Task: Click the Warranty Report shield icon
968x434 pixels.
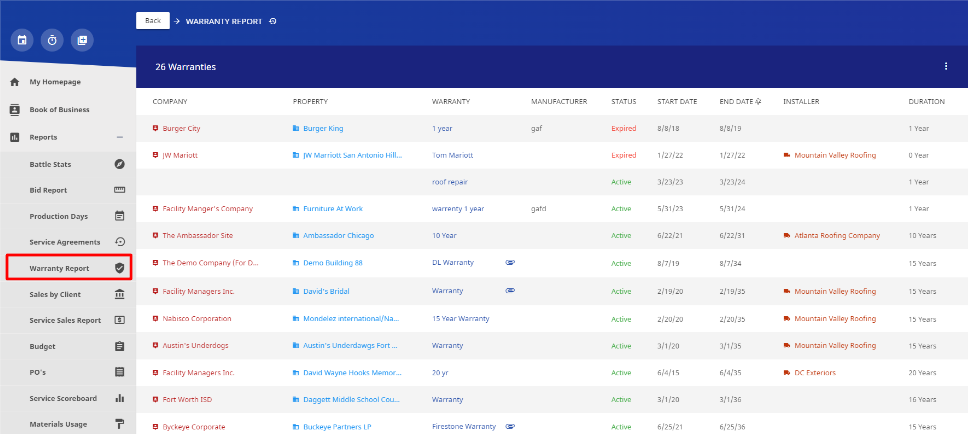Action: 120,269
